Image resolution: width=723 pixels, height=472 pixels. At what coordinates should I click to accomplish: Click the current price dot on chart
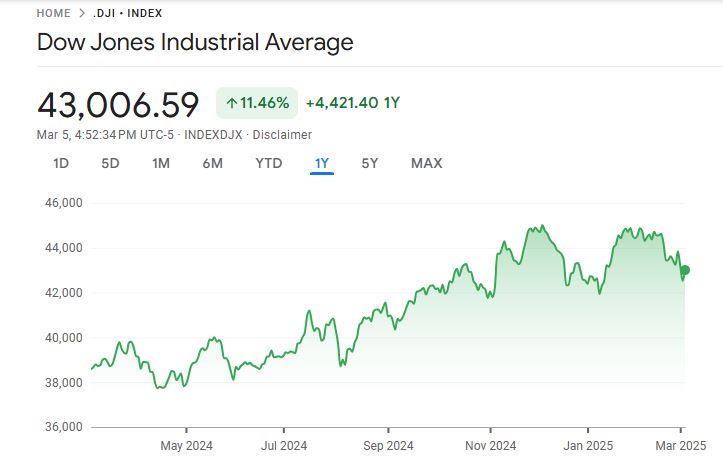point(685,270)
